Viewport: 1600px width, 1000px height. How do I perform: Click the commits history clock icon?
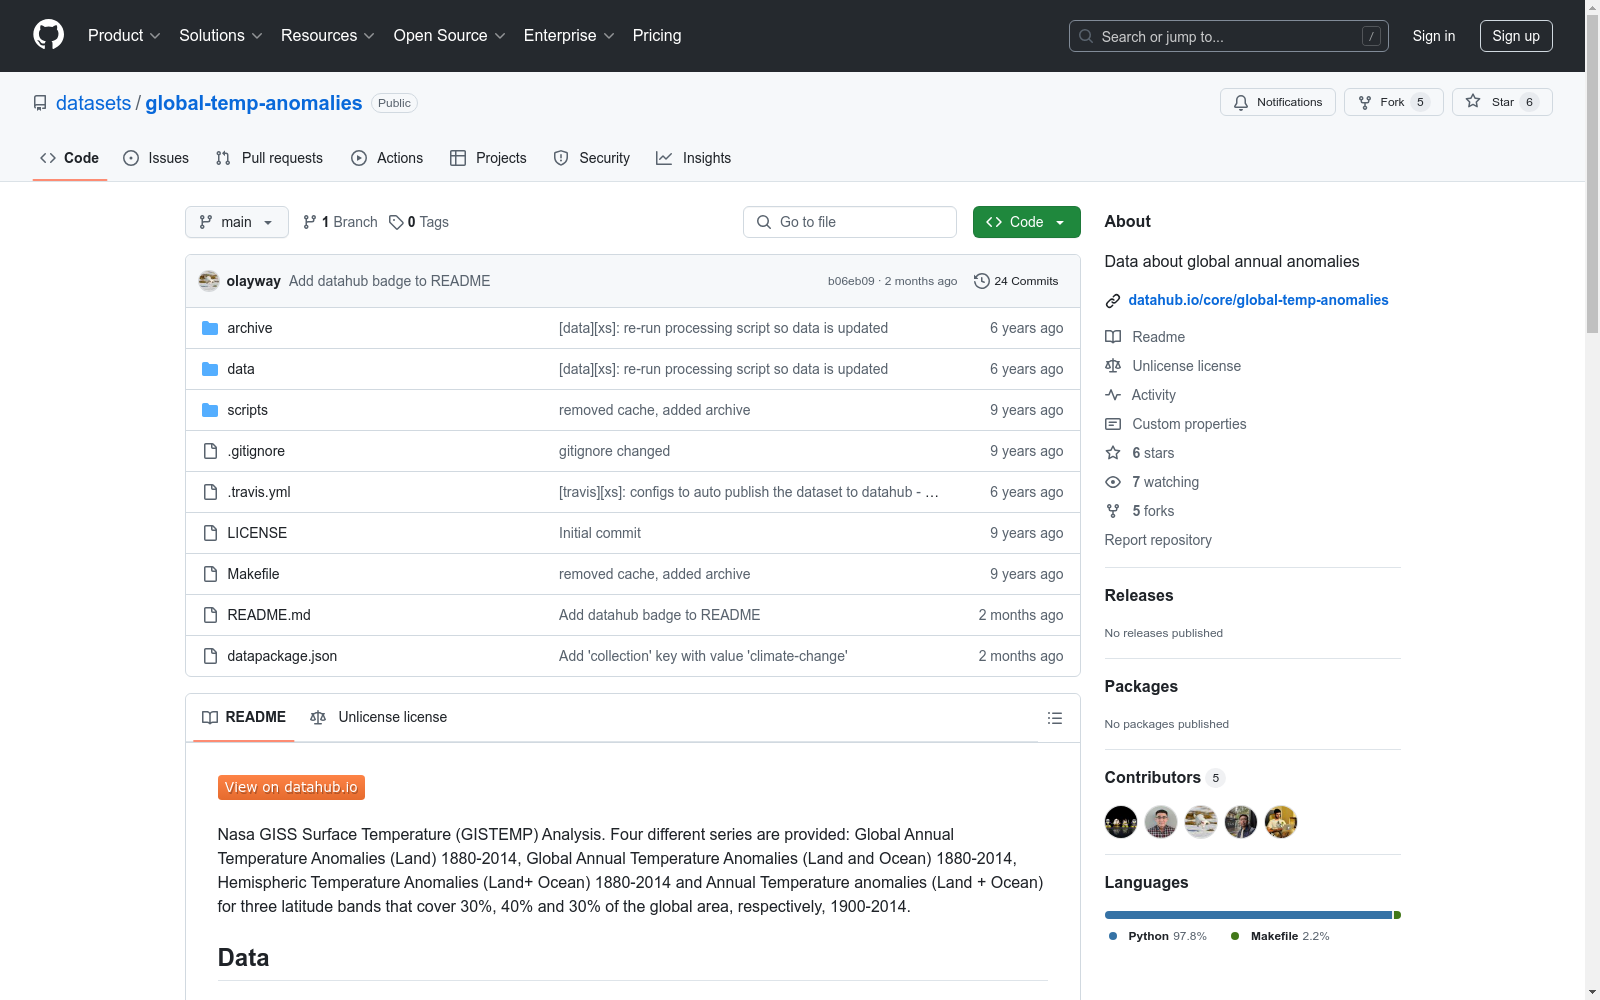pos(982,281)
